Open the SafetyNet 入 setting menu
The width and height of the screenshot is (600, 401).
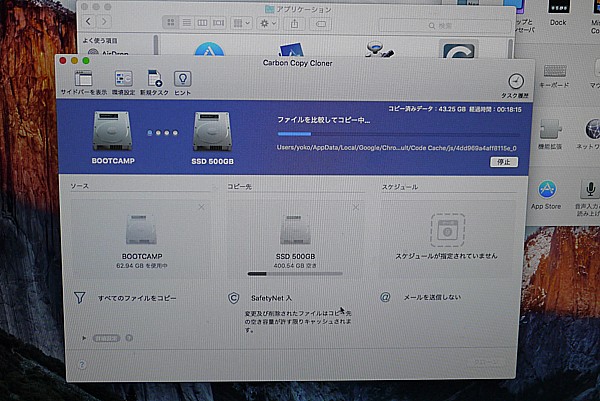click(271, 298)
